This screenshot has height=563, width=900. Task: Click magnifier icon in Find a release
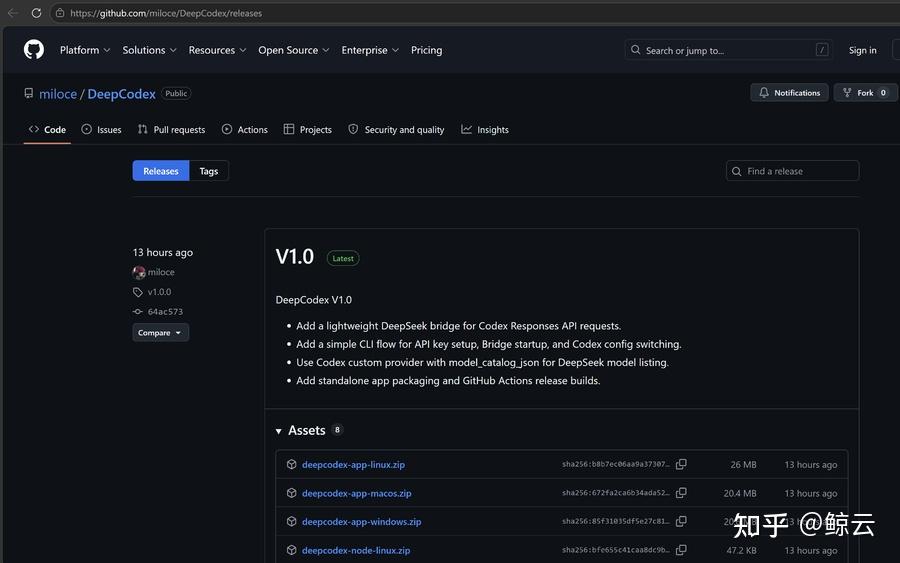pos(736,171)
